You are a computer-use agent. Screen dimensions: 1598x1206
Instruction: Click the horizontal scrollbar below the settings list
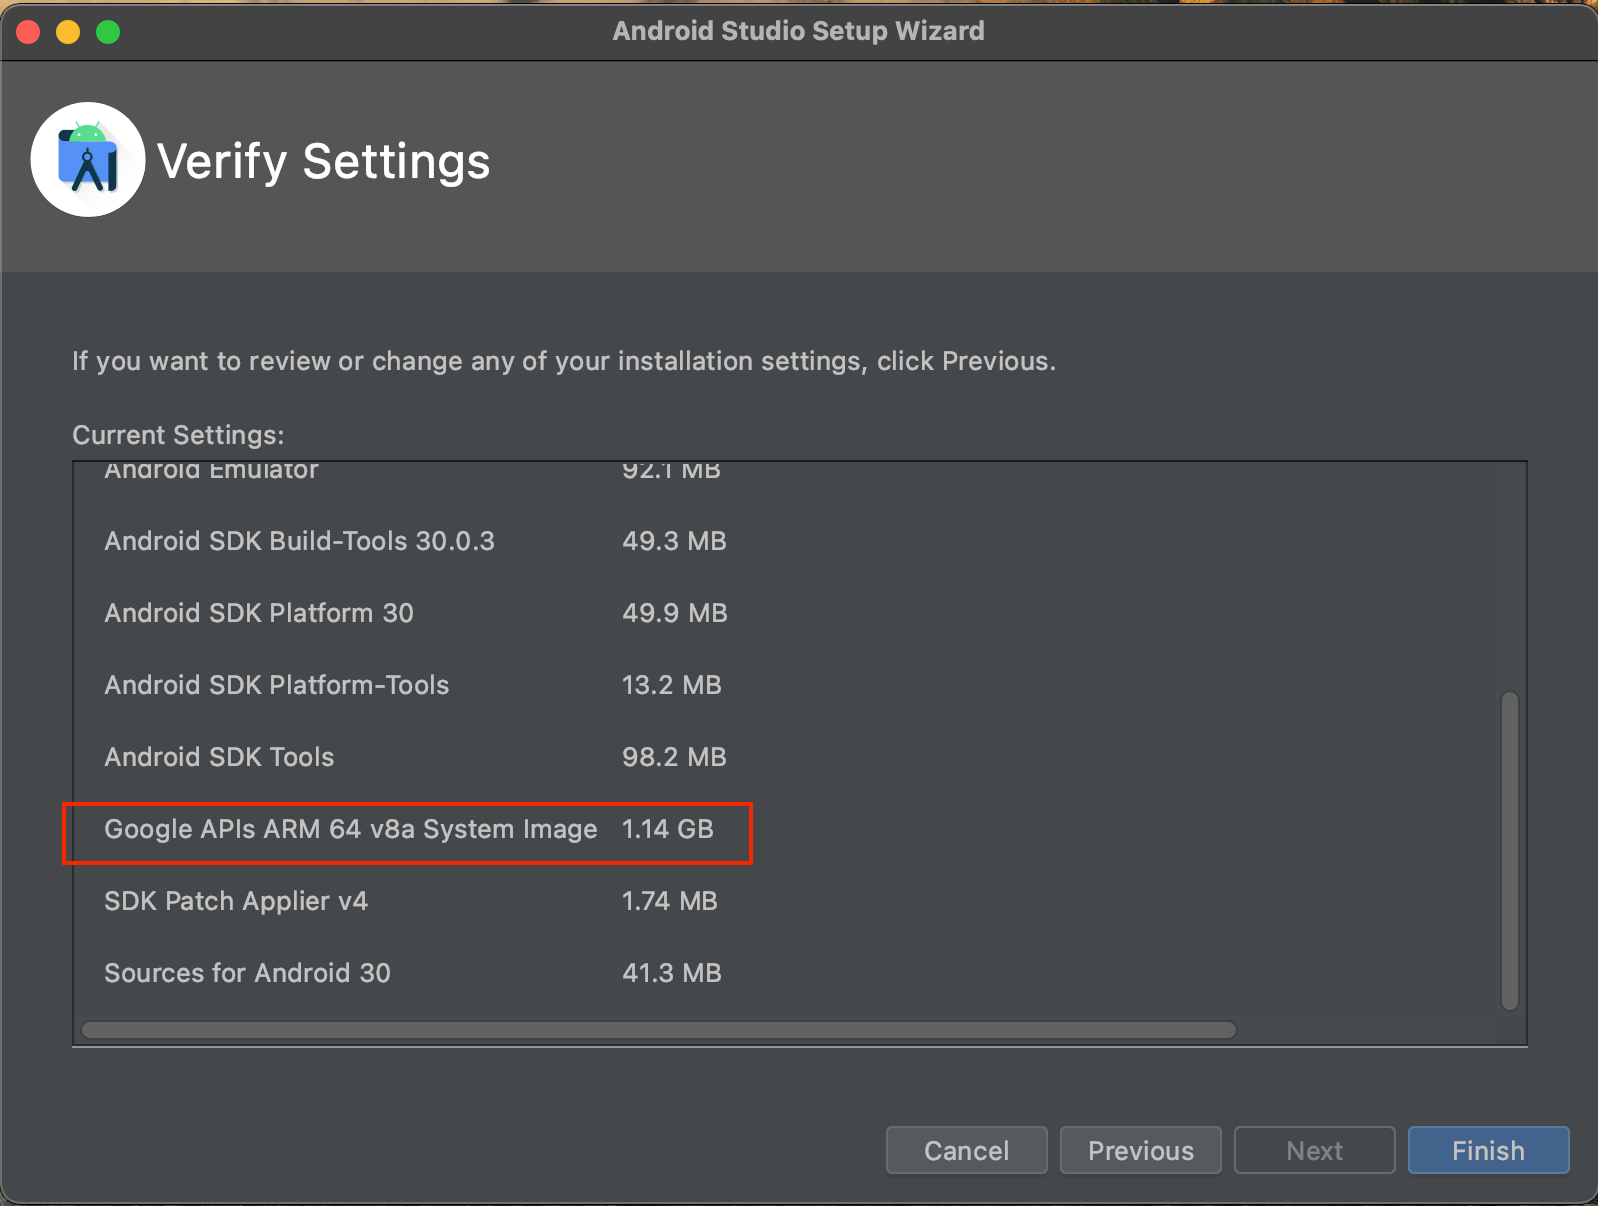pyautogui.click(x=659, y=1030)
